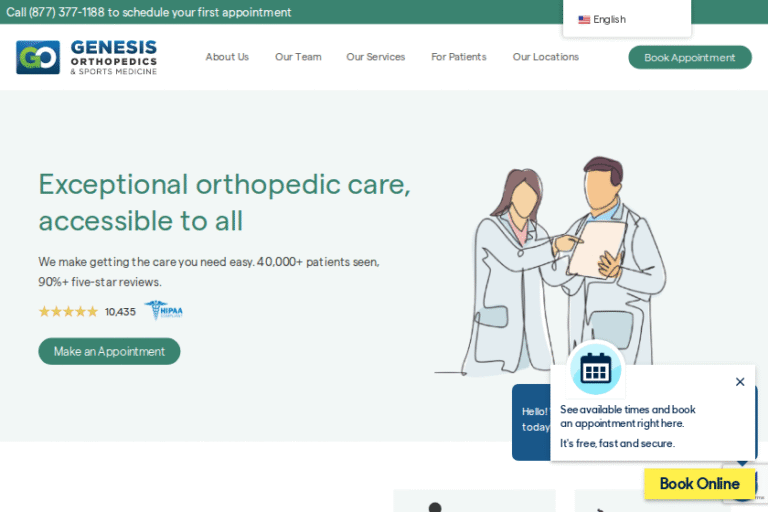Expand the Our Services menu

click(x=375, y=57)
